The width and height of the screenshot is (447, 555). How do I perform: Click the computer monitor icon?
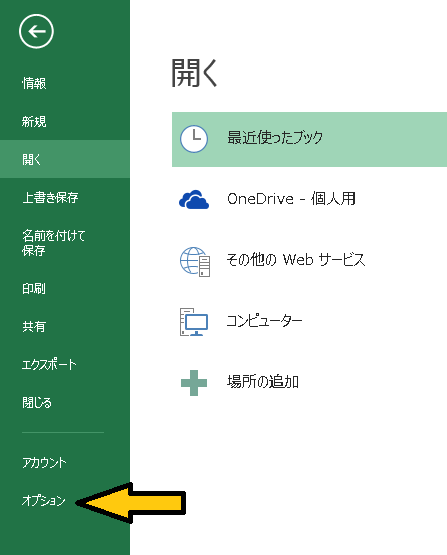point(194,322)
